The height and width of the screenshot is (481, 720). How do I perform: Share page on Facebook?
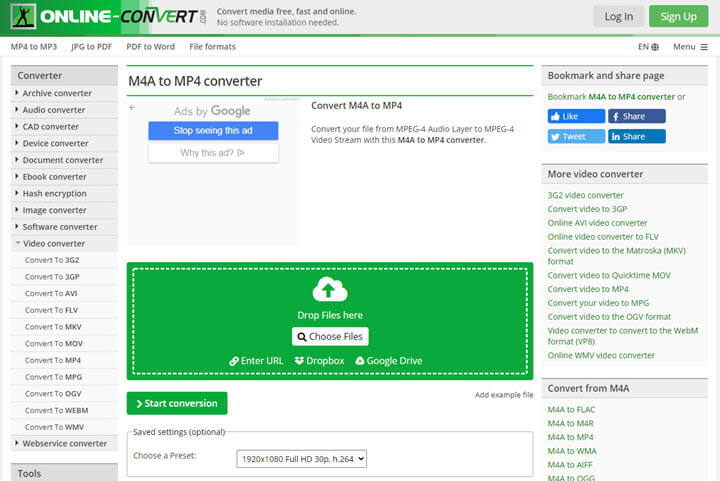click(636, 116)
